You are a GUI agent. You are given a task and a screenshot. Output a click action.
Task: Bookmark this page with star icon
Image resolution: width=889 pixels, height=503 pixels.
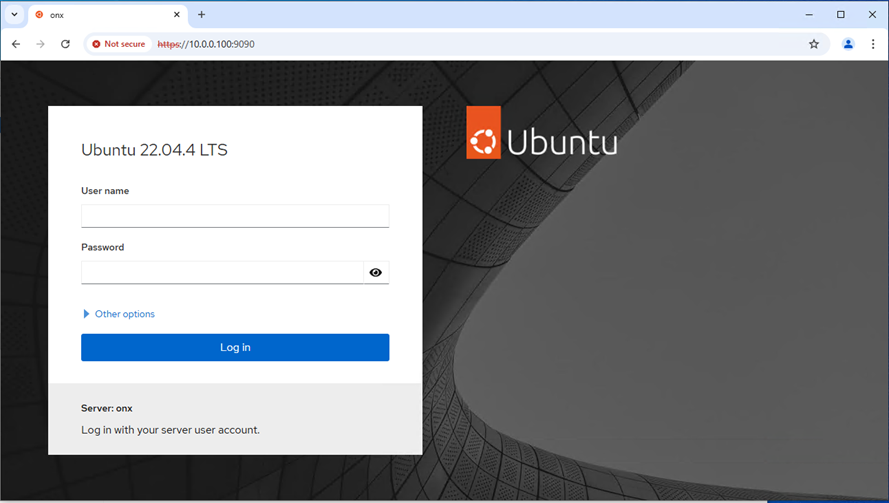814,44
